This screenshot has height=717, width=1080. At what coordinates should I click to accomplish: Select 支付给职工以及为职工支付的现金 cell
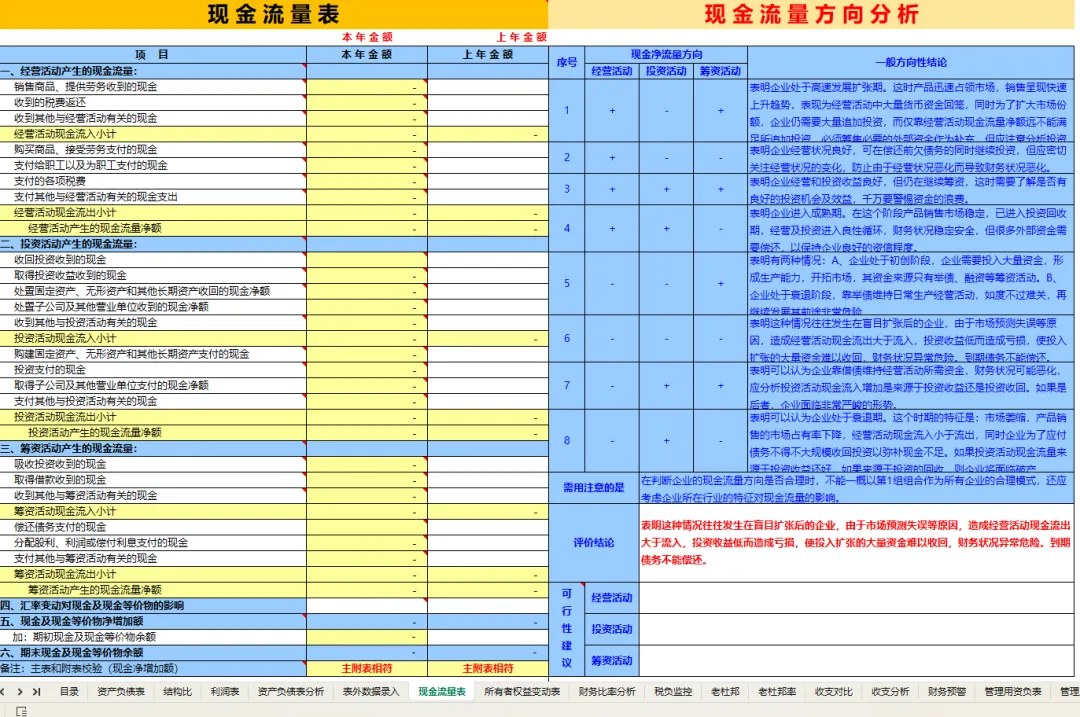pyautogui.click(x=153, y=165)
